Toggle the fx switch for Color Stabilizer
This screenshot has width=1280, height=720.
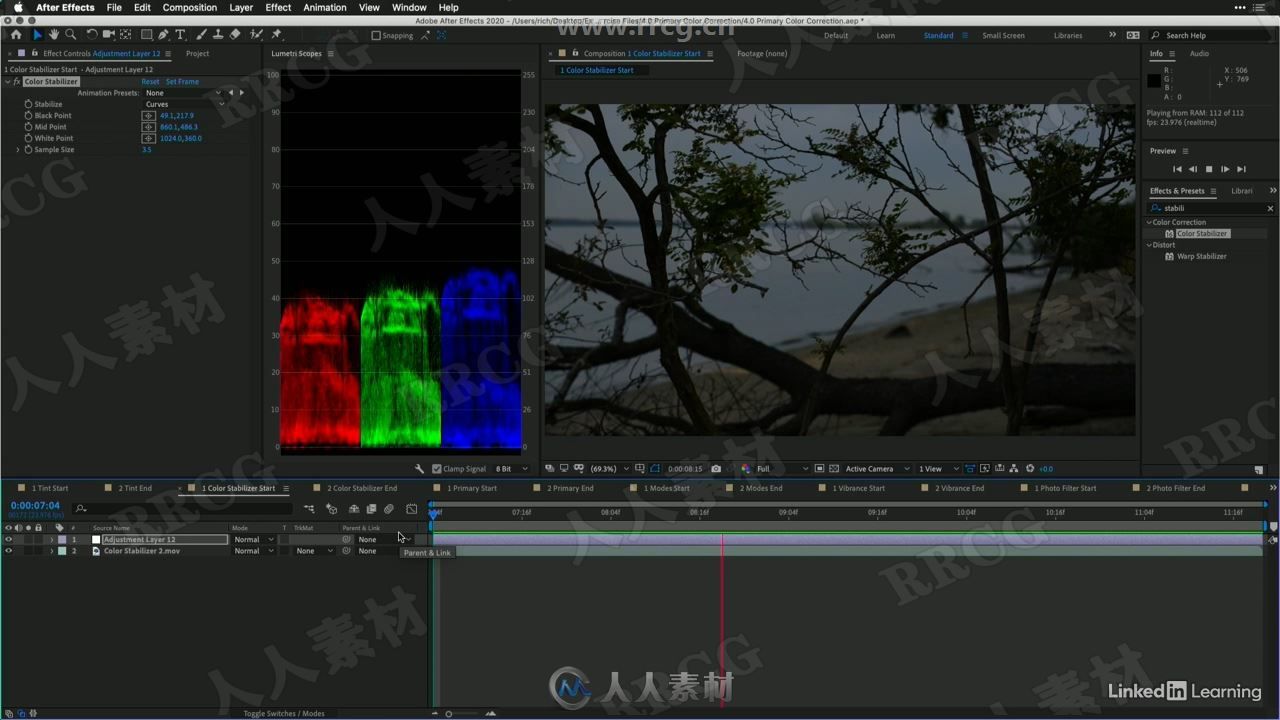pyautogui.click(x=17, y=82)
